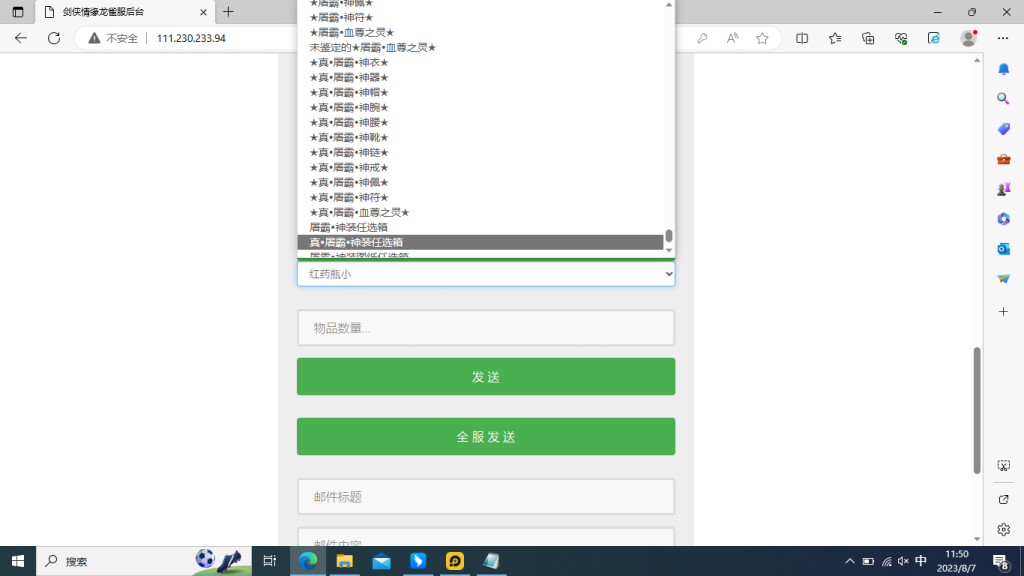Star this page as a favorite

pyautogui.click(x=762, y=38)
